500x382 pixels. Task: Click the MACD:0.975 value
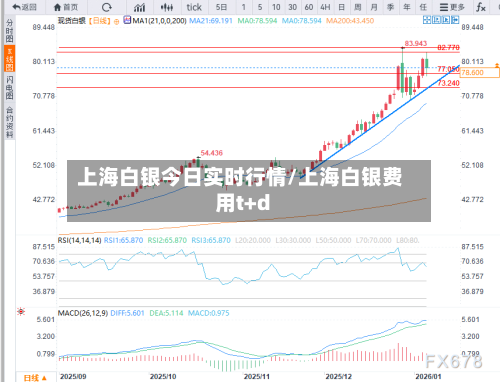click(x=208, y=313)
